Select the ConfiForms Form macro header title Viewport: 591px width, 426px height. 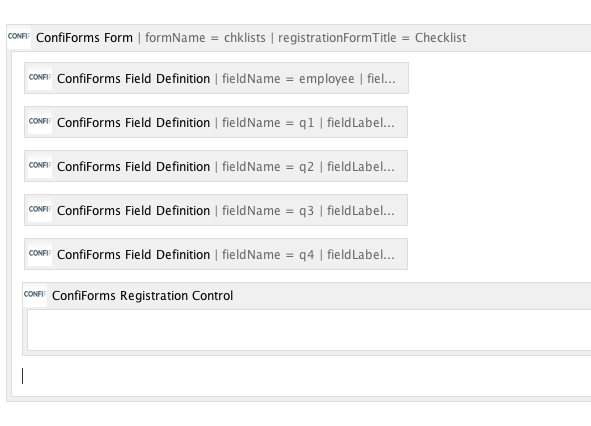[84, 38]
